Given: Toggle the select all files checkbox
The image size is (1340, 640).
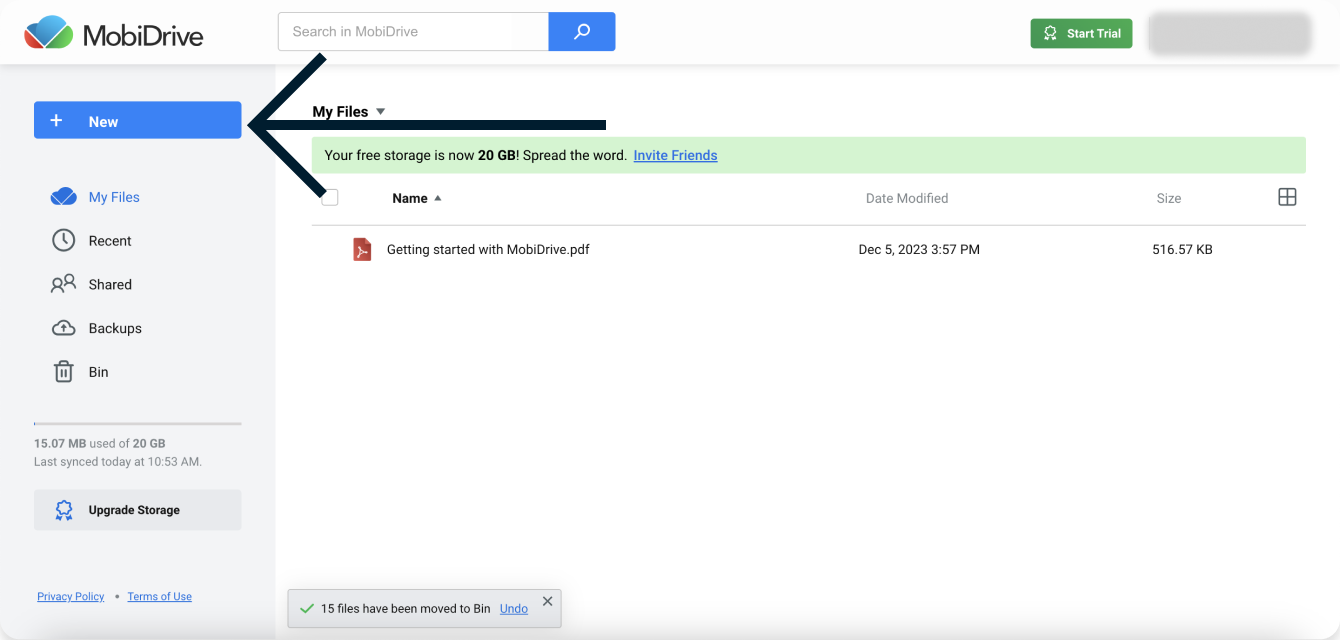Looking at the screenshot, I should (x=330, y=197).
